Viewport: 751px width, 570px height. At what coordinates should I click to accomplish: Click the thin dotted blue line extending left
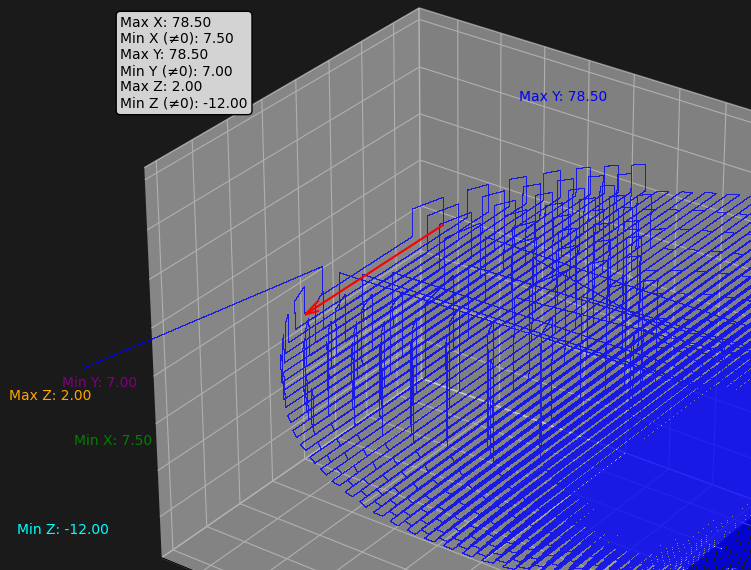[200, 319]
